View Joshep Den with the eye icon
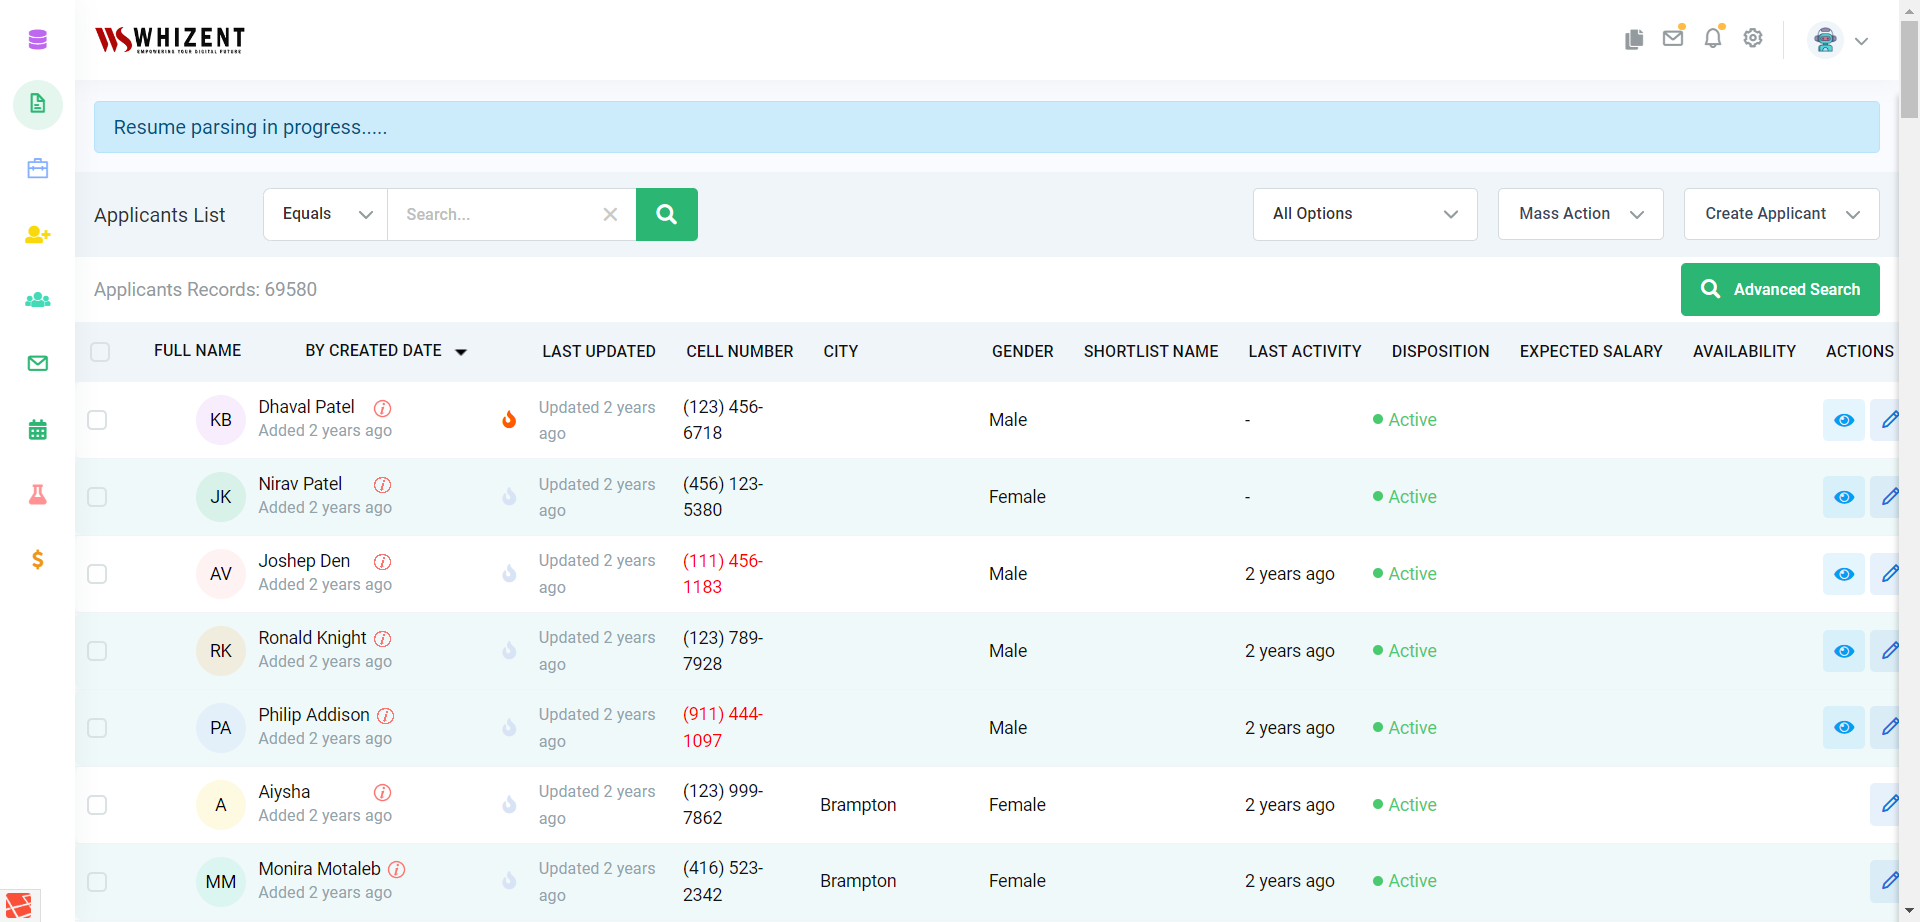 pyautogui.click(x=1844, y=574)
